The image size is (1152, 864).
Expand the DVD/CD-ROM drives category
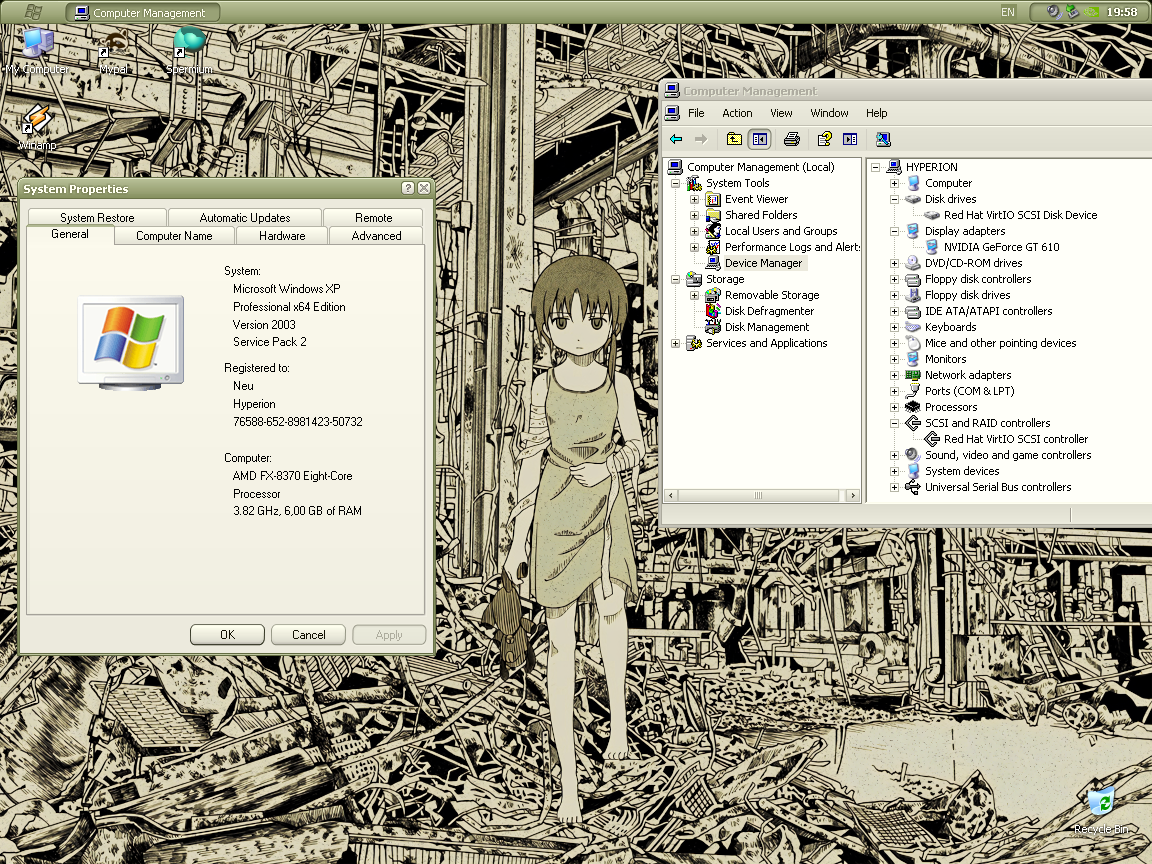click(894, 263)
